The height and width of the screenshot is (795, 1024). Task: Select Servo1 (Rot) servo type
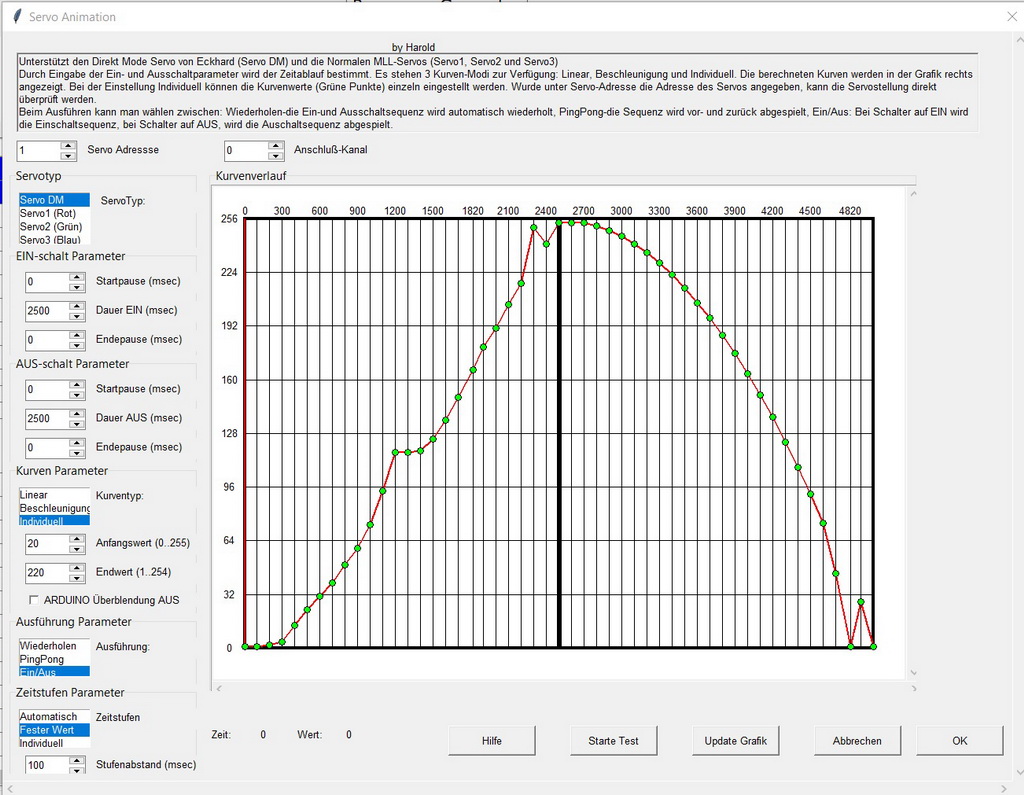(x=46, y=213)
